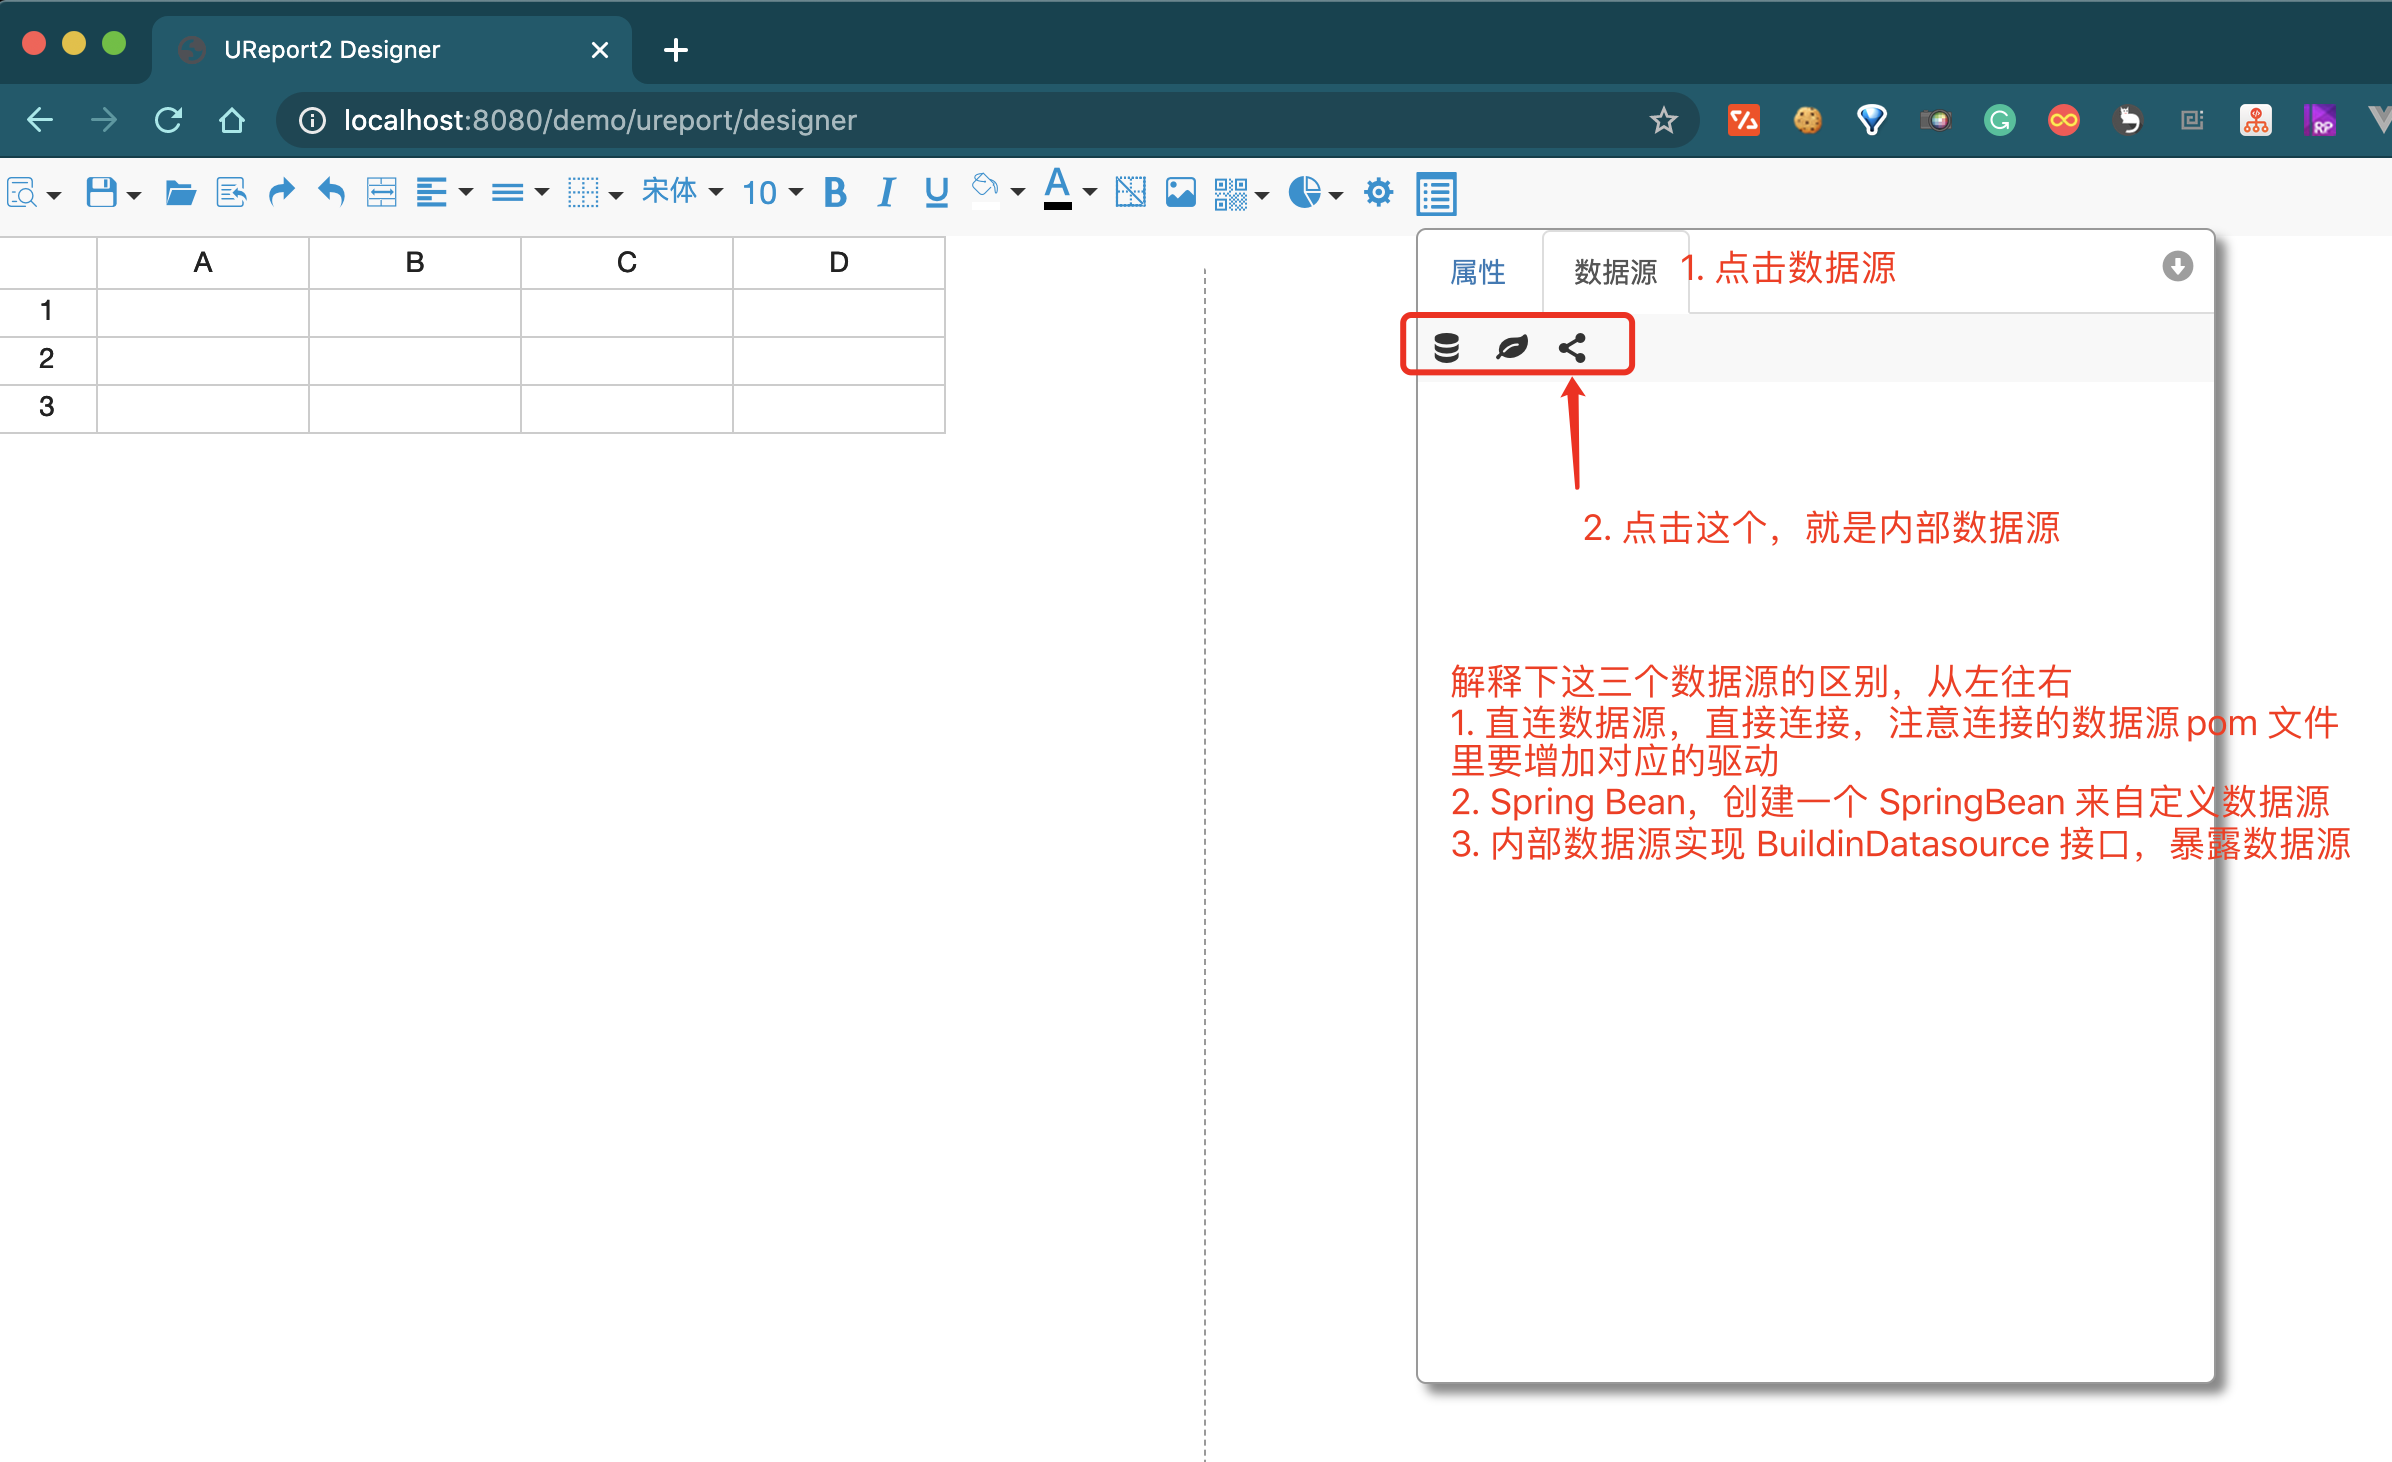Click the site info icon in address bar
This screenshot has width=2392, height=1462.
pyautogui.click(x=312, y=120)
